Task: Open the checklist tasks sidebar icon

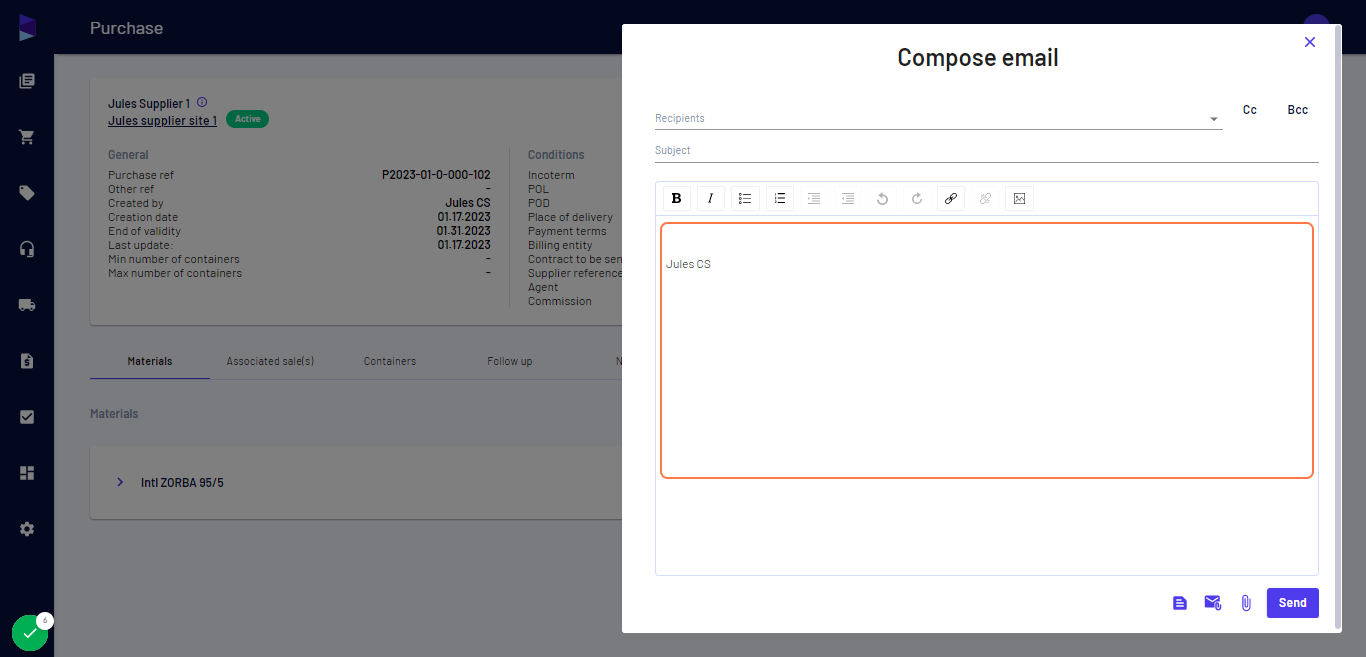Action: pos(27,417)
